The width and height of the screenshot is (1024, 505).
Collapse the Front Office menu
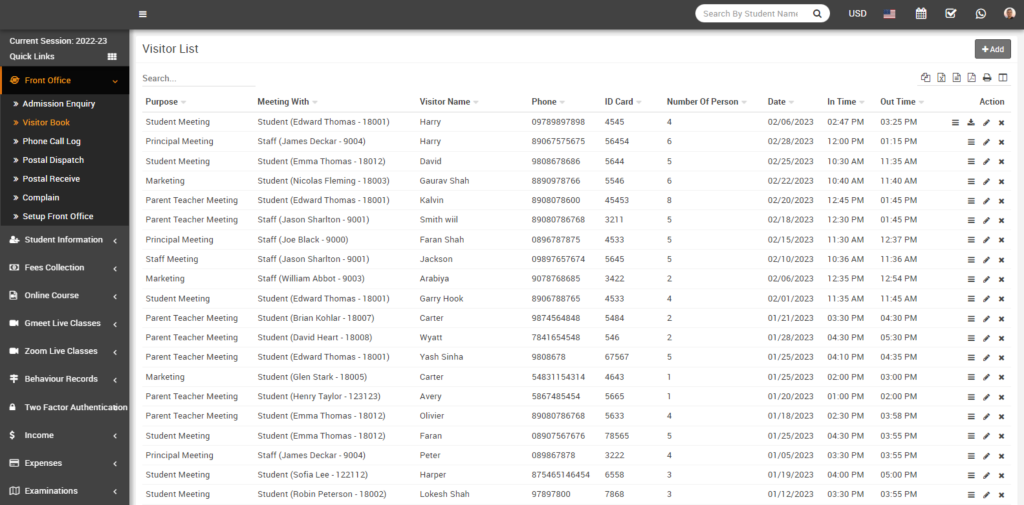coord(65,80)
